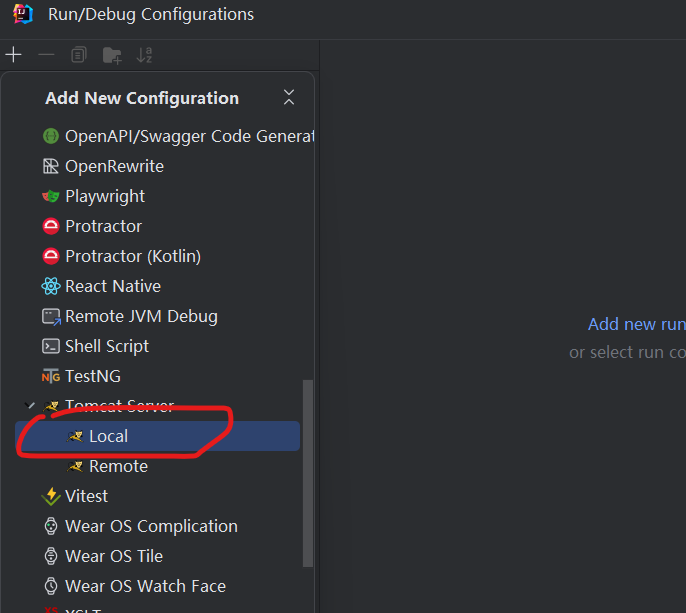The width and height of the screenshot is (686, 613).
Task: Click the IntelliJ IDEA logo in title bar
Action: click(x=23, y=14)
